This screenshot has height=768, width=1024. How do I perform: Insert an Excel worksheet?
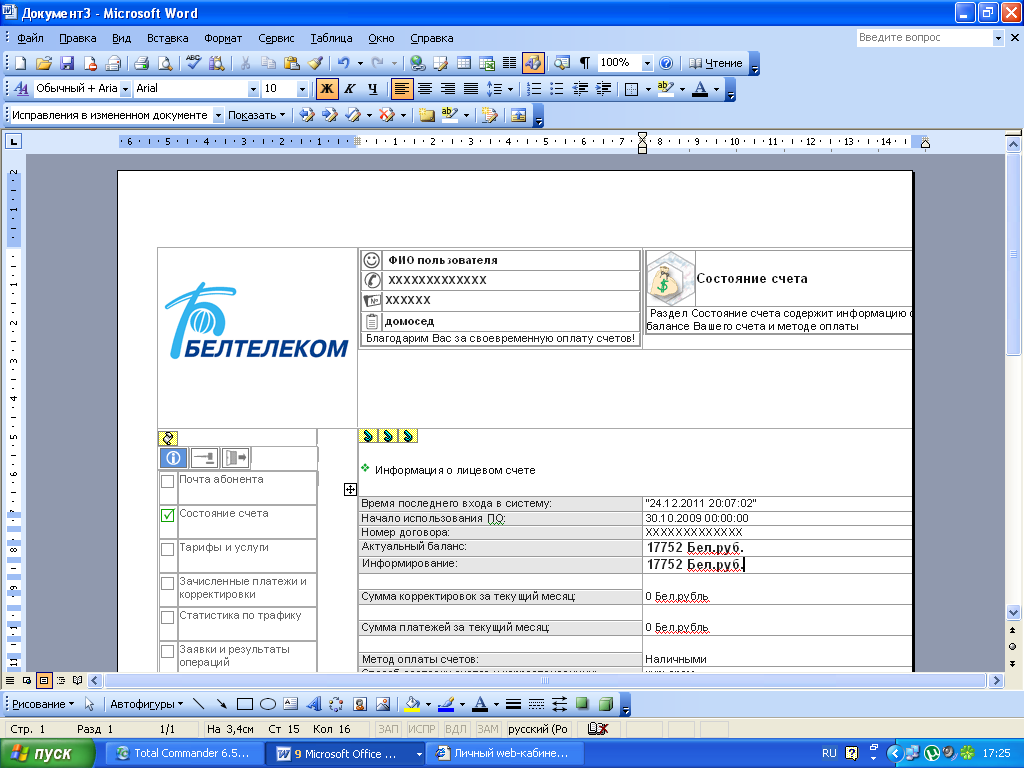[x=487, y=63]
